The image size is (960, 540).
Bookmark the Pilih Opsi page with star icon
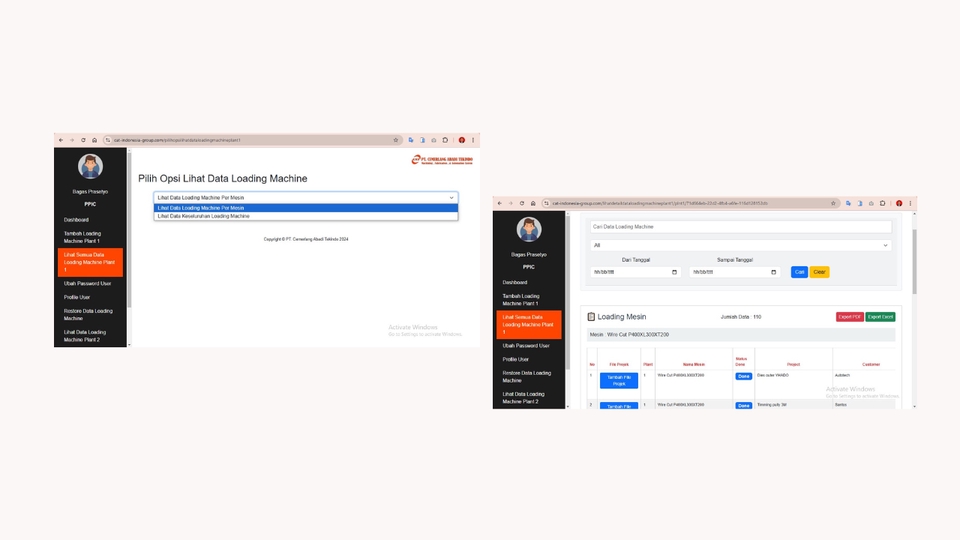(396, 140)
